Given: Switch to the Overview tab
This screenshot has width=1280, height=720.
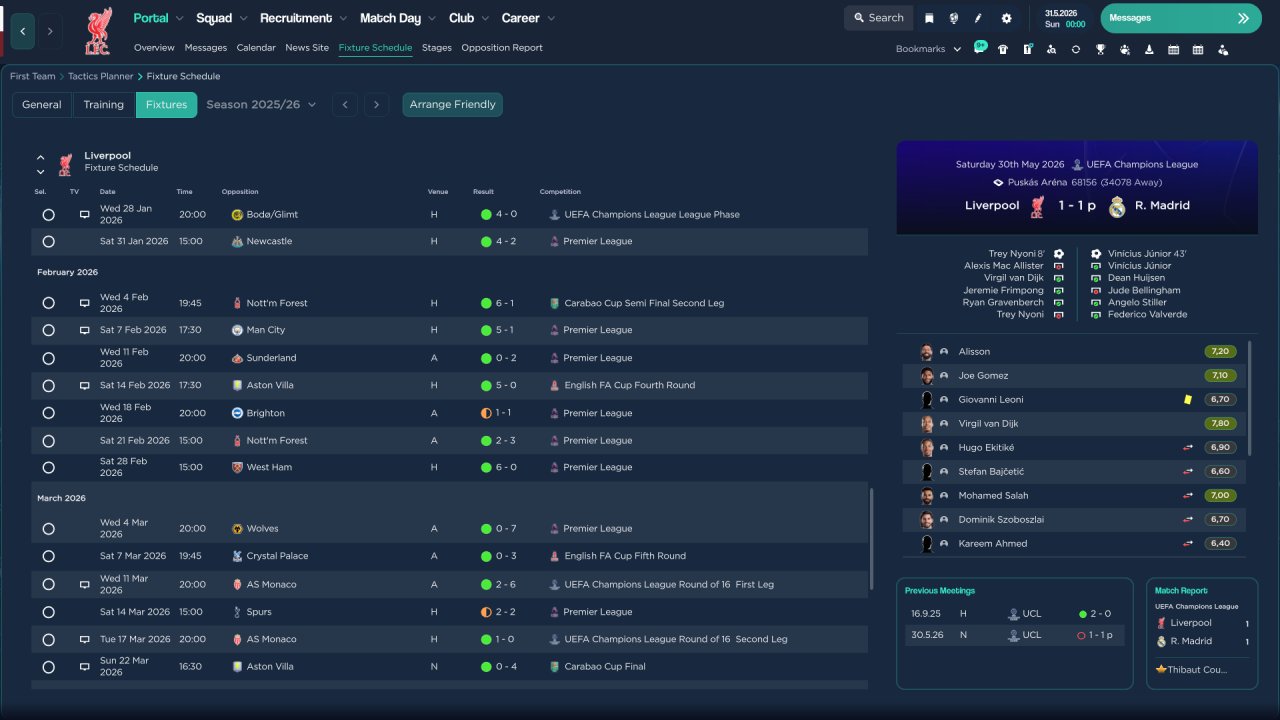Looking at the screenshot, I should 154,48.
